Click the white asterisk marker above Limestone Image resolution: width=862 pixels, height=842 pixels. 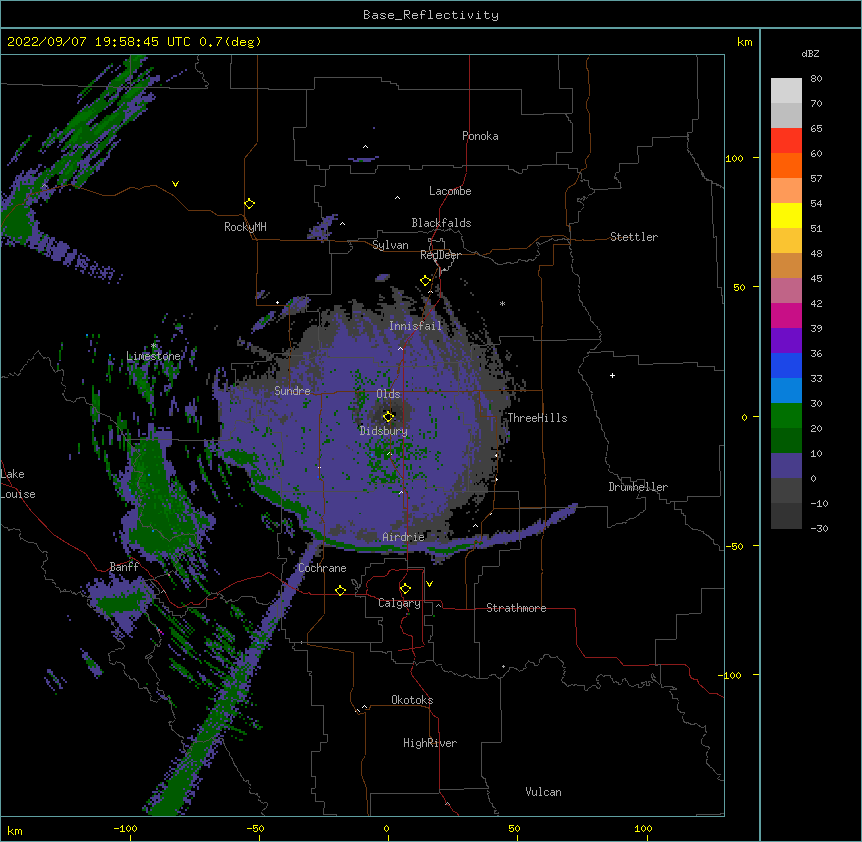pyautogui.click(x=154, y=346)
